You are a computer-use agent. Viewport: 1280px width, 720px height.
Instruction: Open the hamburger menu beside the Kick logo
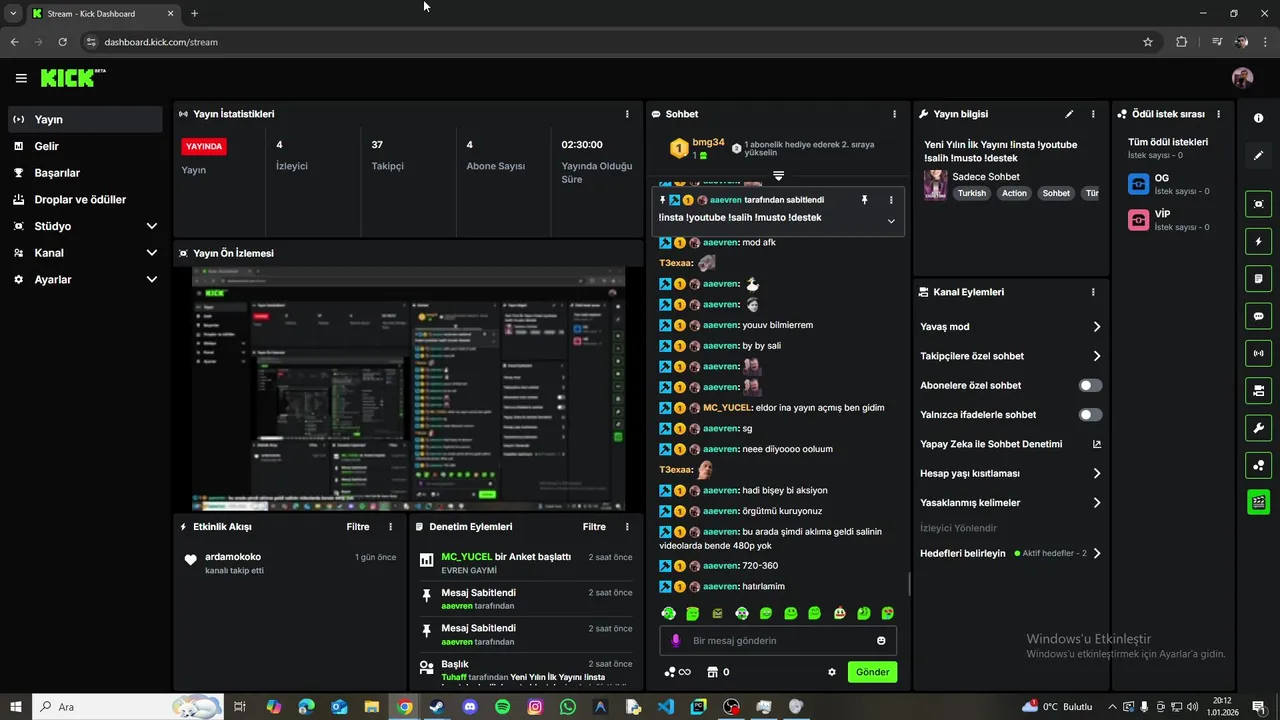point(21,78)
